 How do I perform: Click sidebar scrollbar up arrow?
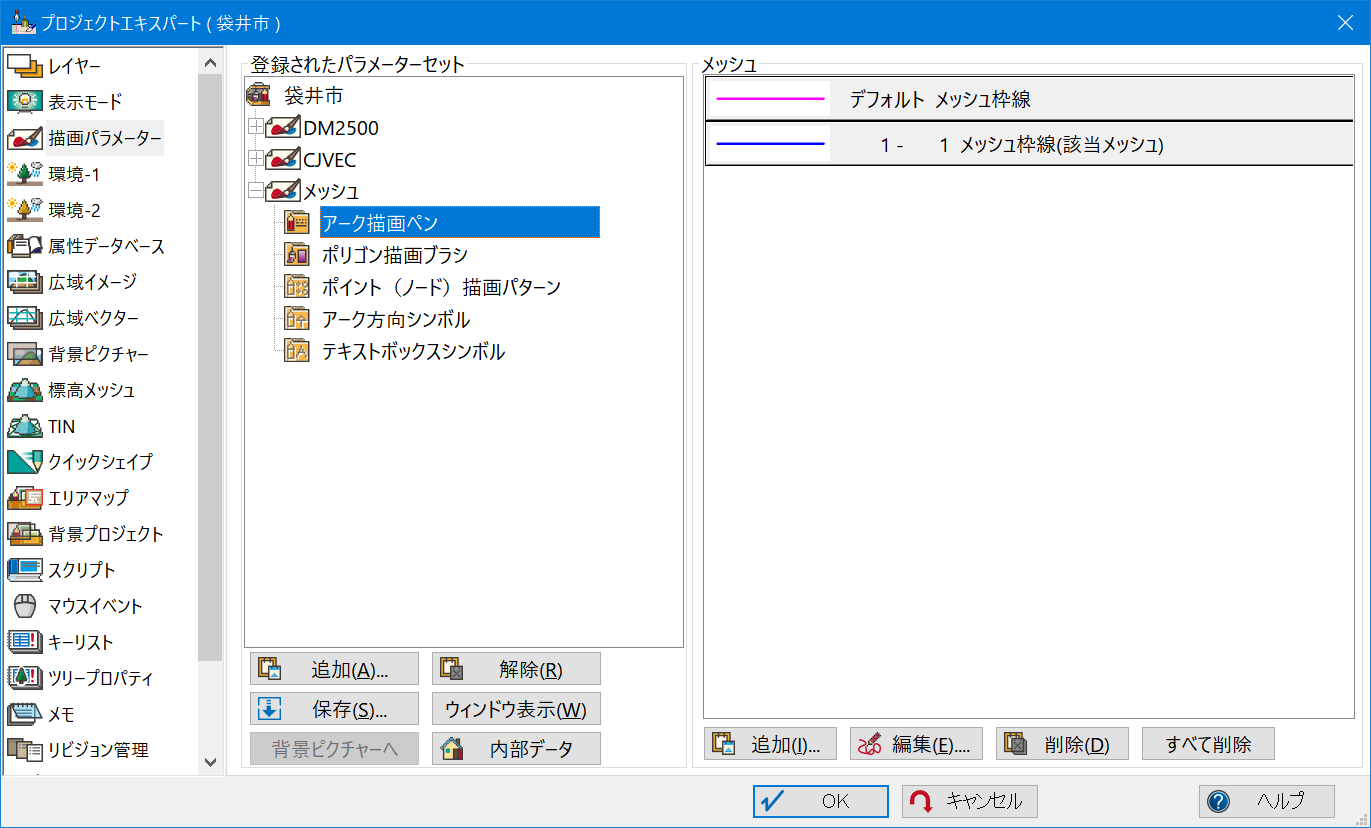point(210,61)
